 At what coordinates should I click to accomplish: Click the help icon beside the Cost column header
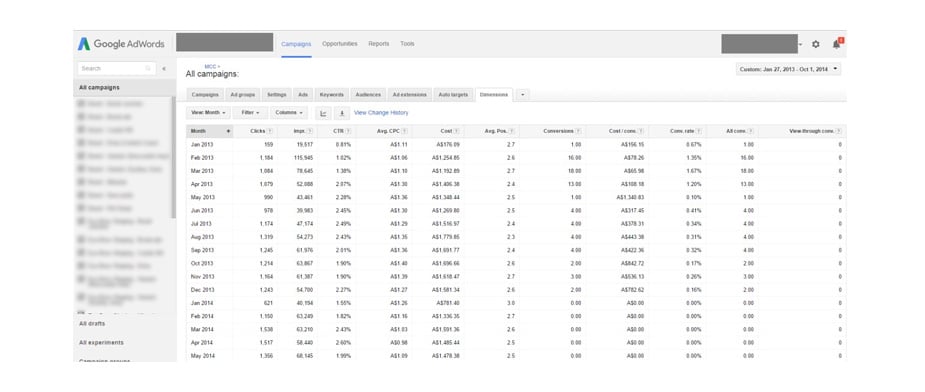tap(457, 131)
